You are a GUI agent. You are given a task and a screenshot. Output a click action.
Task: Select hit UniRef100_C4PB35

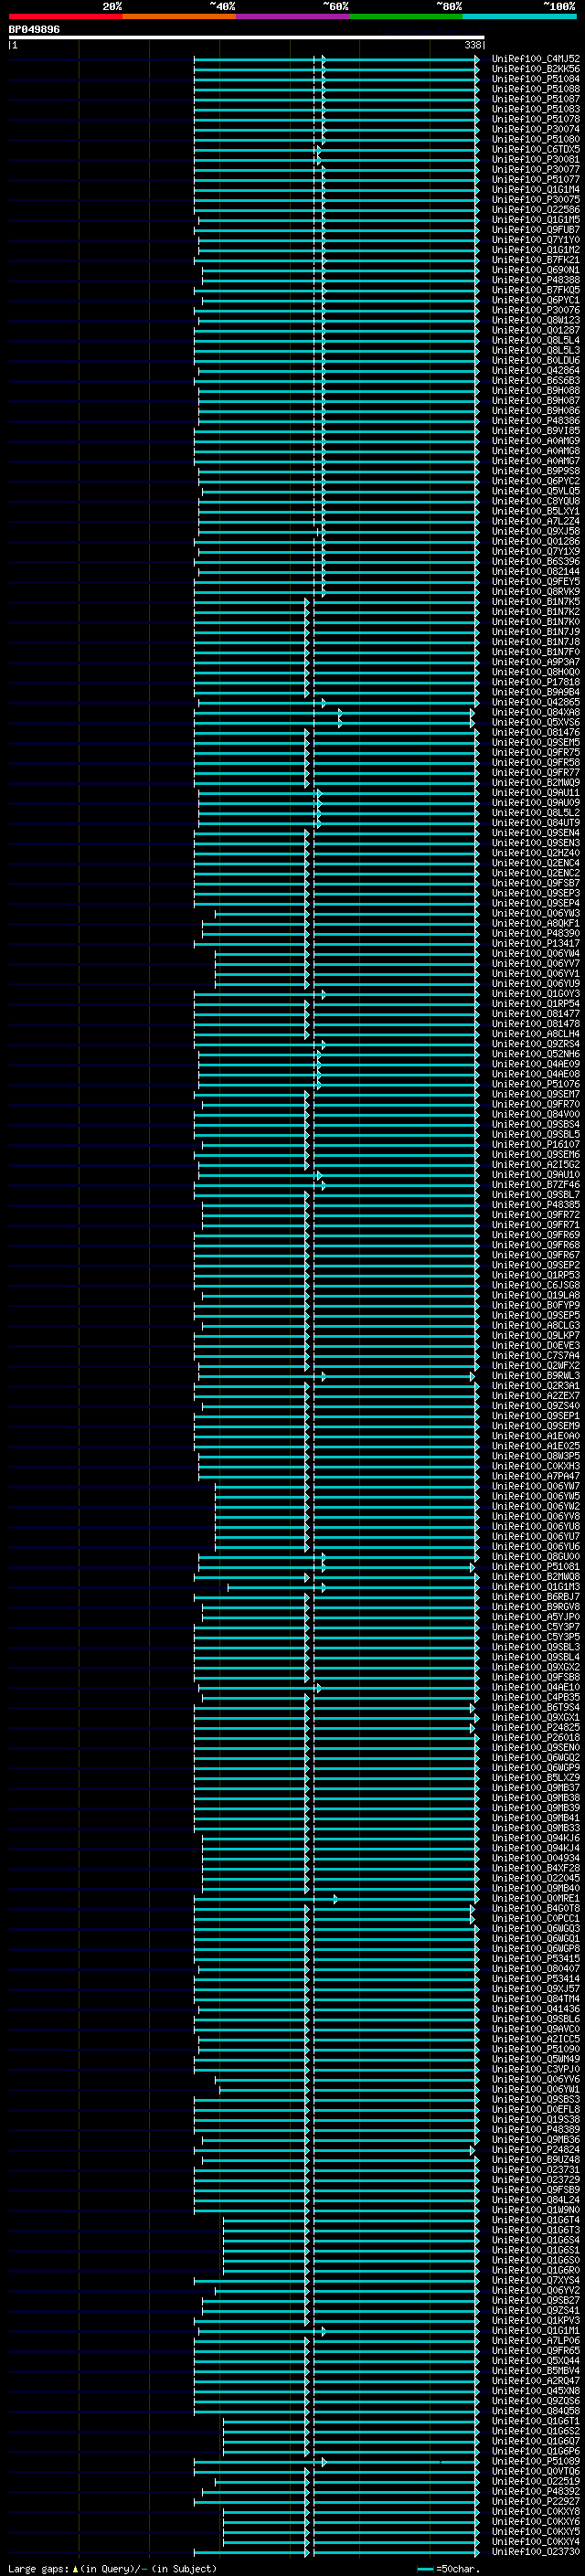[536, 1697]
